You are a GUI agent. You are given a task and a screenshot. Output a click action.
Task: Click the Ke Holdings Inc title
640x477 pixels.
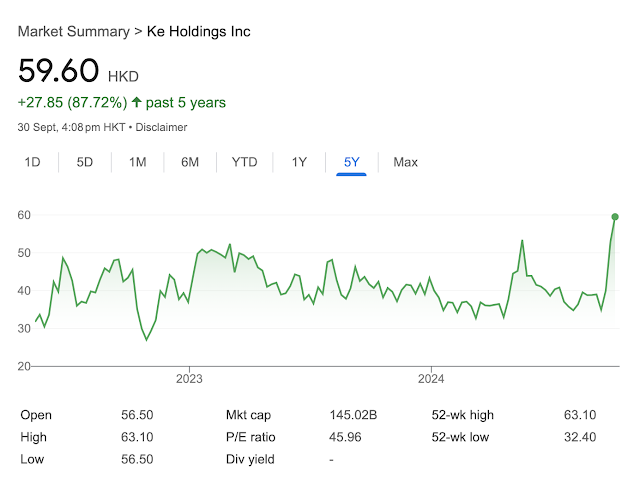(x=198, y=31)
